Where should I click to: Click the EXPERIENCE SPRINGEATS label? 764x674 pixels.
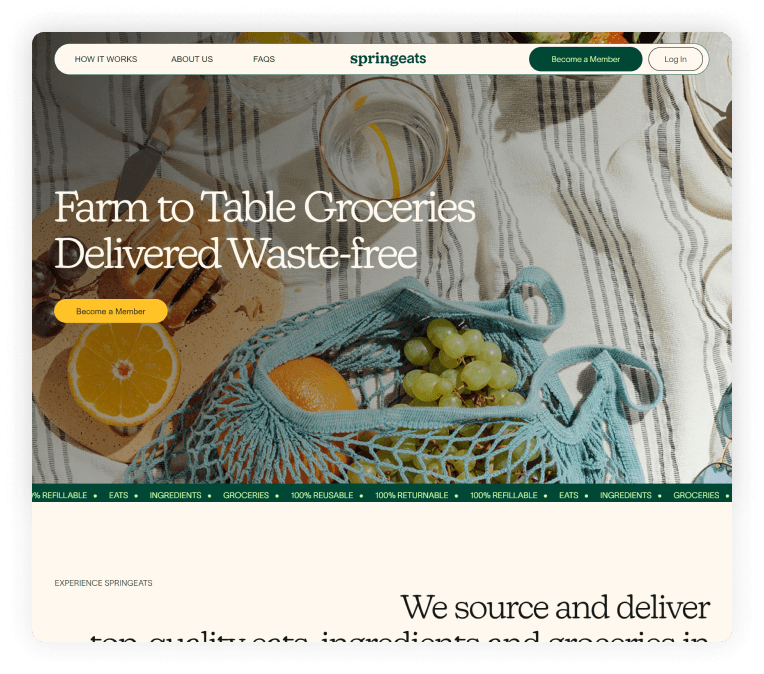(x=103, y=583)
